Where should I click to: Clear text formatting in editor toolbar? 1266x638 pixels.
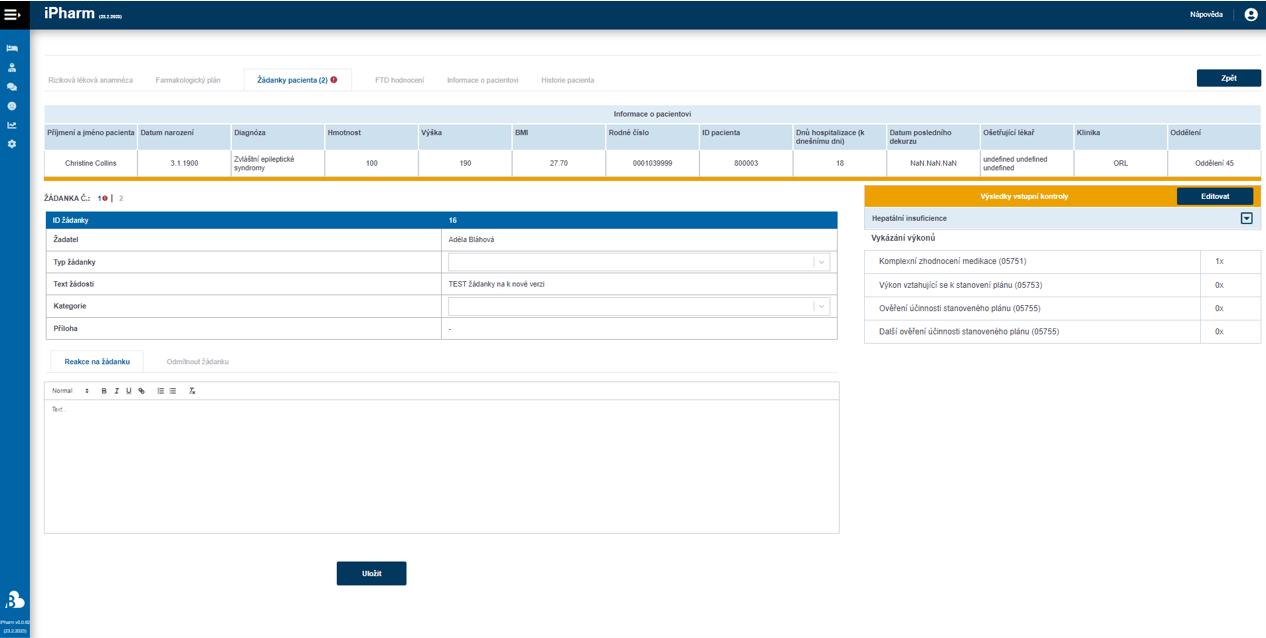point(192,391)
